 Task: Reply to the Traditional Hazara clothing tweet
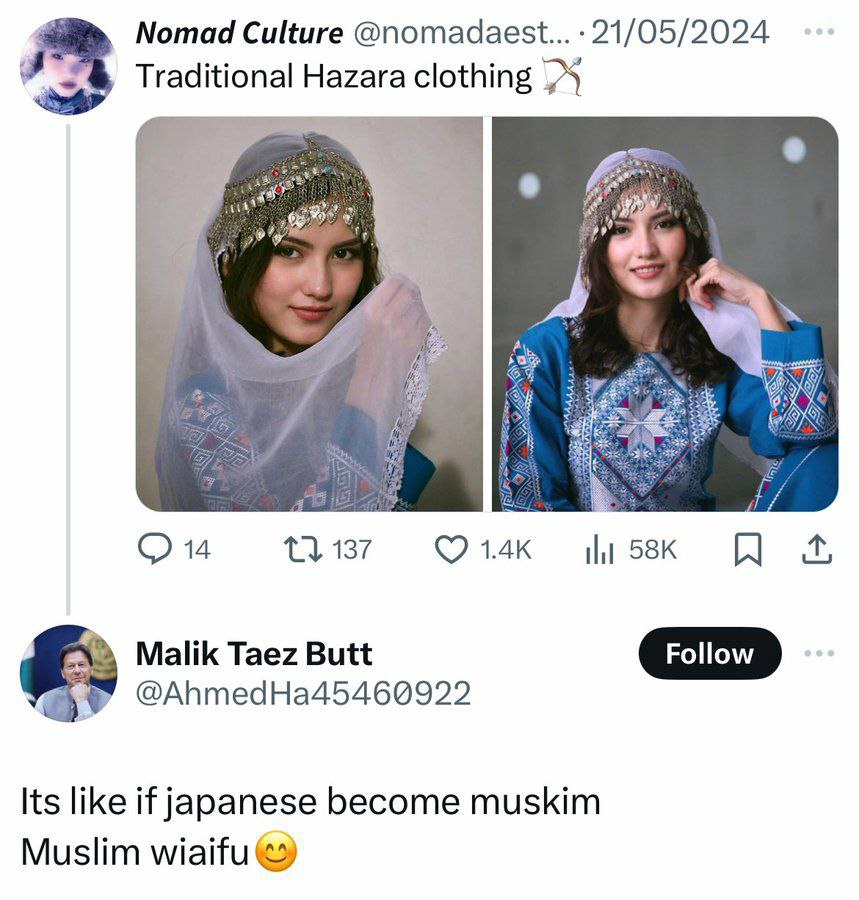[x=153, y=549]
